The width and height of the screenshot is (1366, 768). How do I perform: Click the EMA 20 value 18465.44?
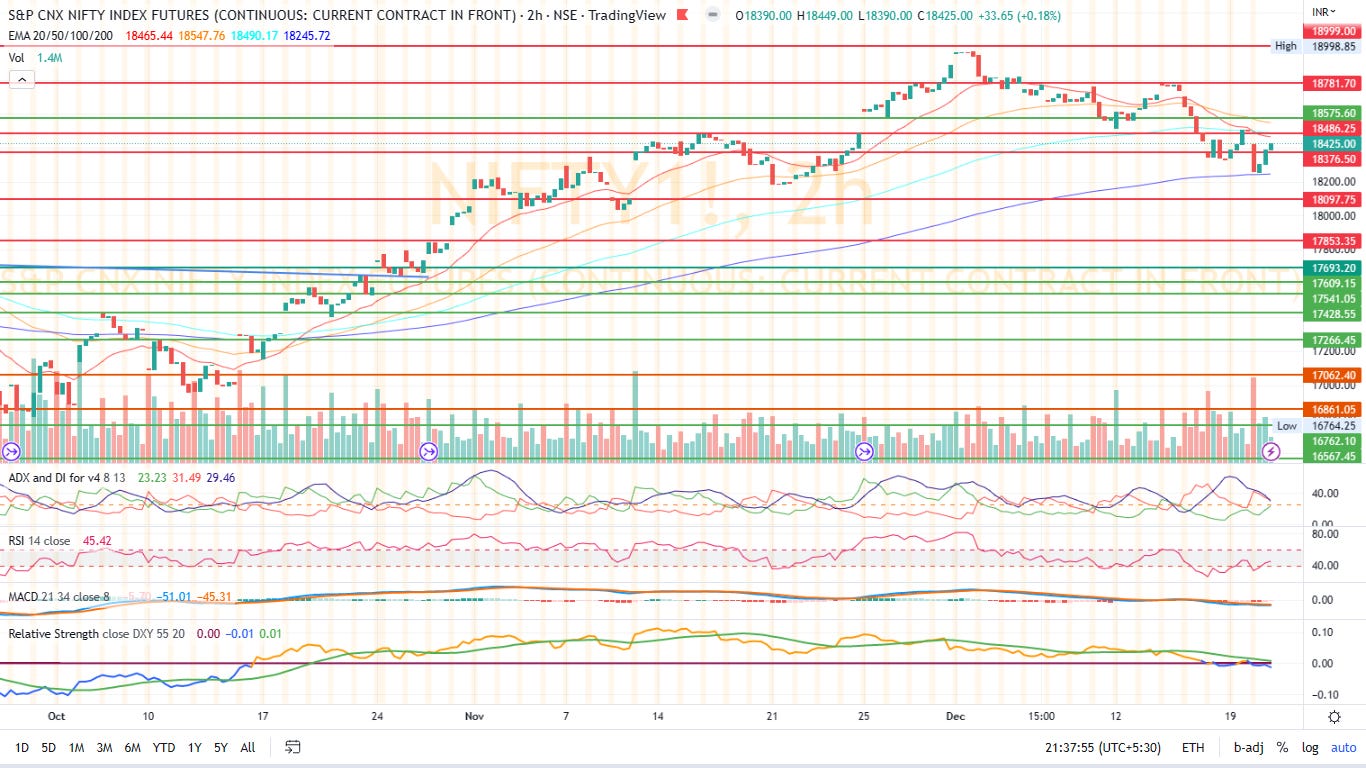[148, 35]
